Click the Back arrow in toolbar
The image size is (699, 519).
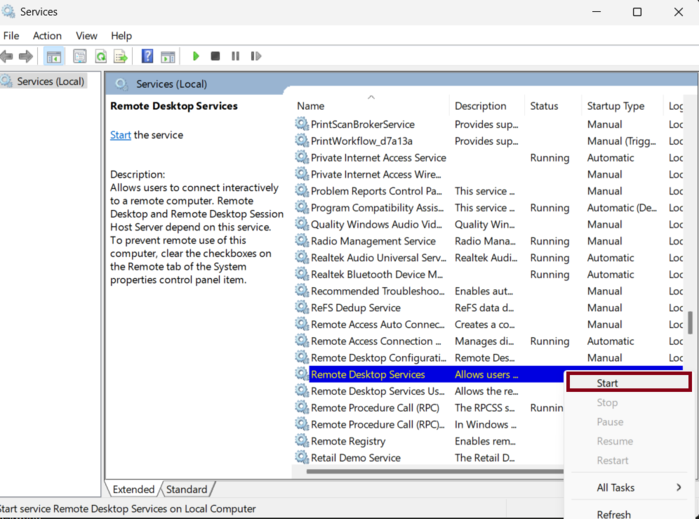point(7,57)
